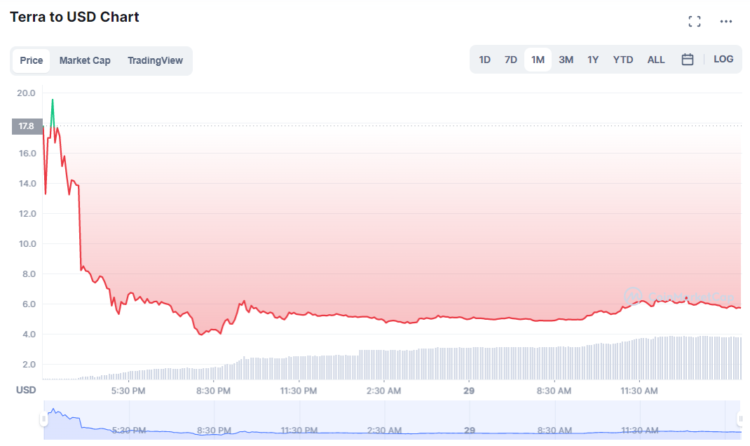Screen dimensions: 750x446
Task: Select the 1M time range
Action: pyautogui.click(x=538, y=60)
